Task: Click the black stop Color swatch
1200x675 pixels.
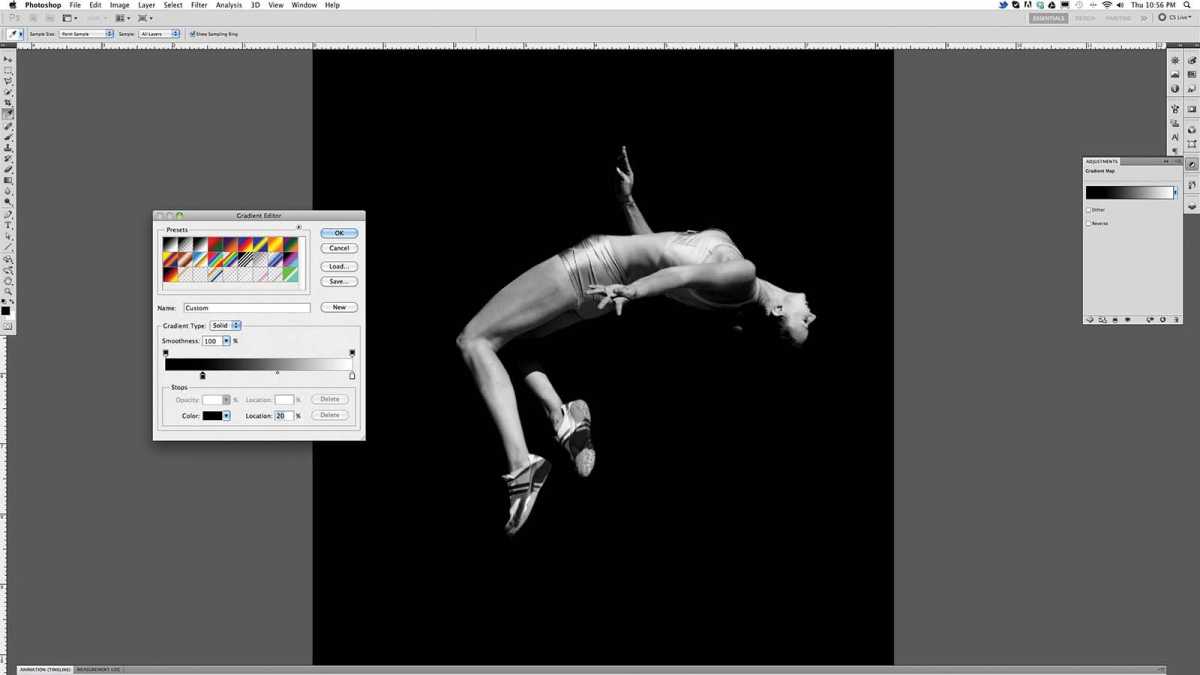Action: [212, 415]
